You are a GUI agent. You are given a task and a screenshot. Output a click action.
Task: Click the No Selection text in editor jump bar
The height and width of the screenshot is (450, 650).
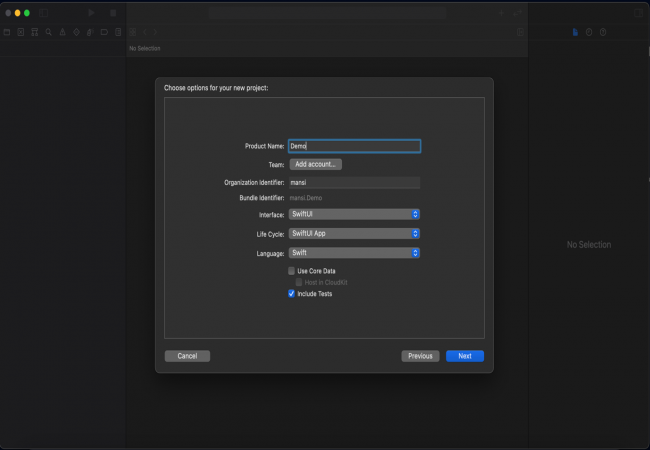point(145,48)
